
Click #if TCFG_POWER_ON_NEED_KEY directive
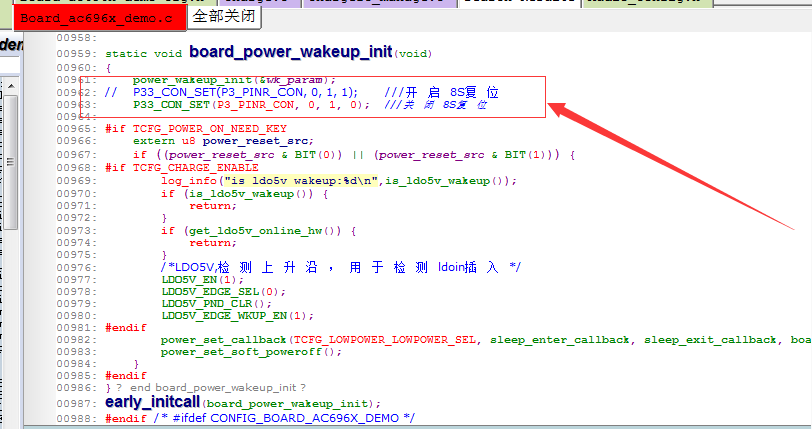click(196, 128)
